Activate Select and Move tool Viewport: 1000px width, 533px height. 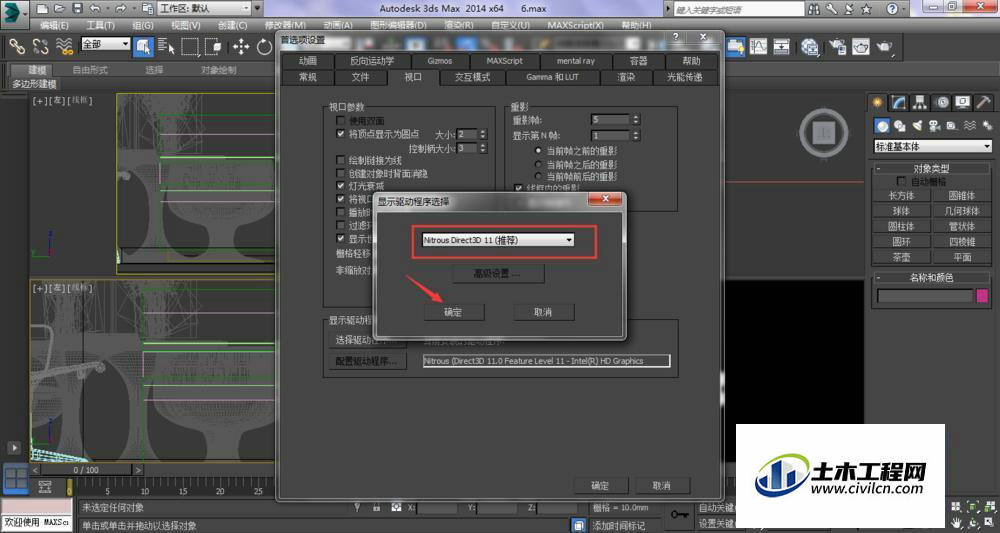(241, 47)
